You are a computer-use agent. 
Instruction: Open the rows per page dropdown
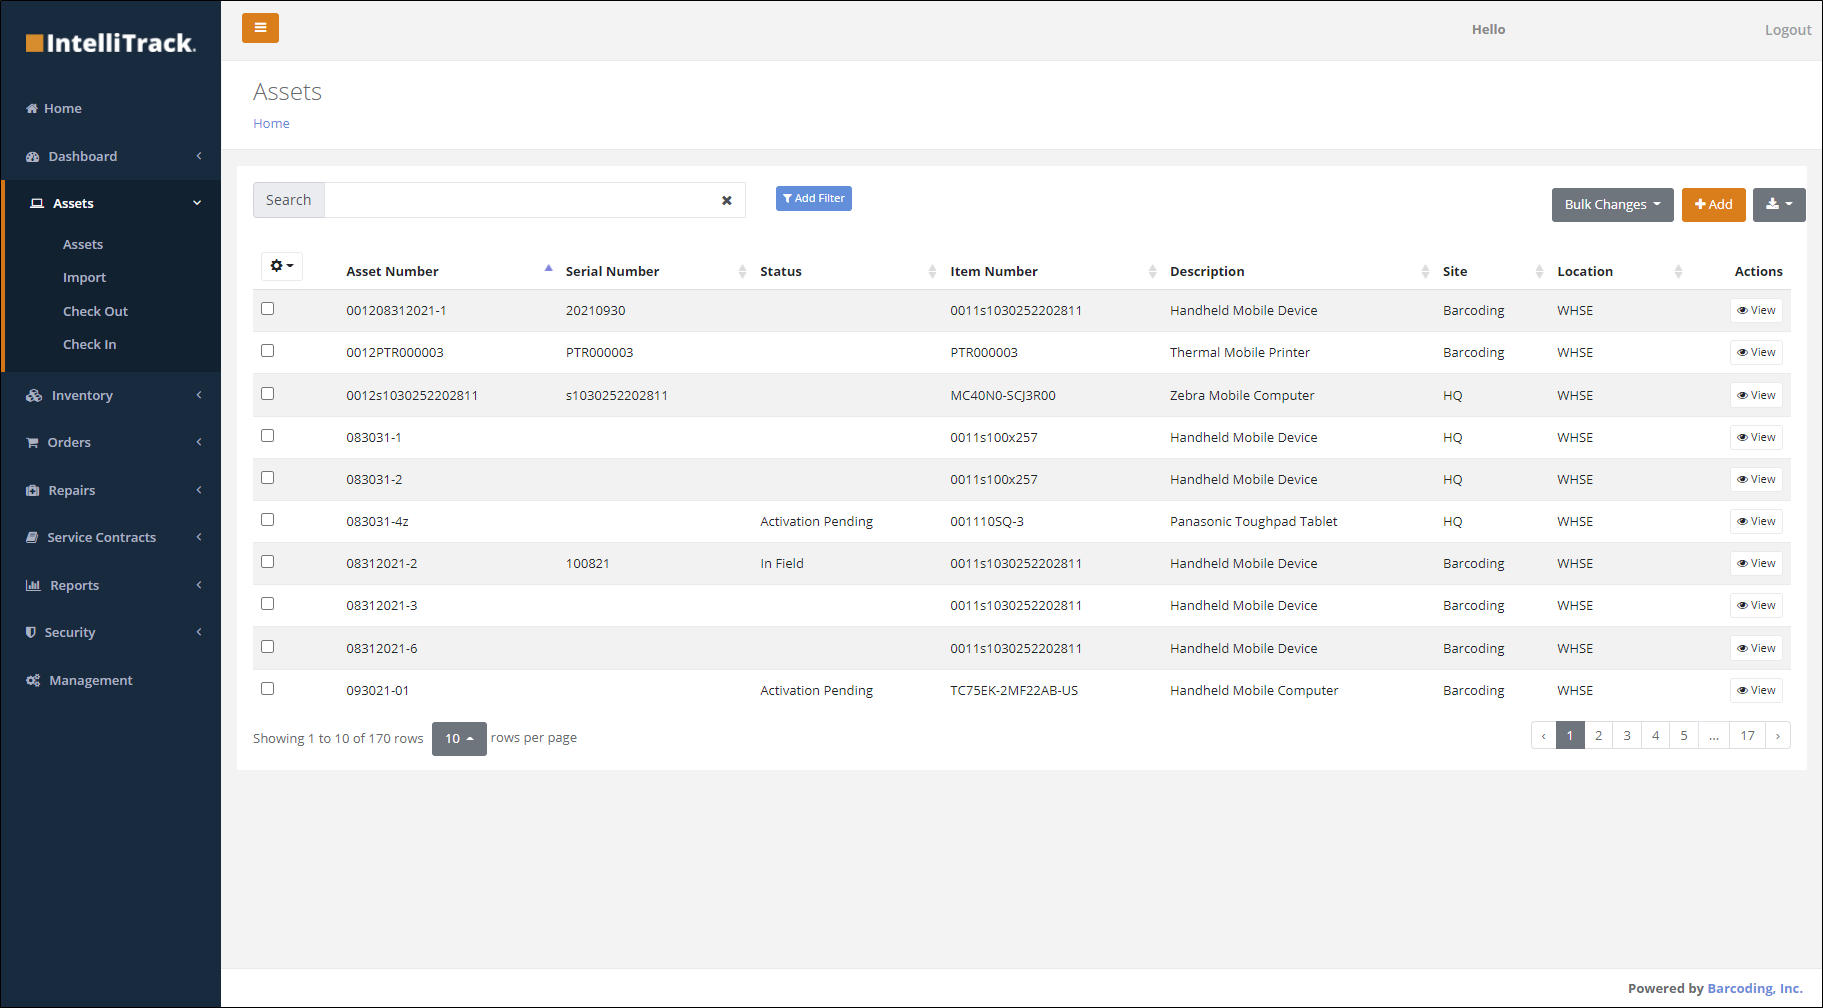[459, 739]
